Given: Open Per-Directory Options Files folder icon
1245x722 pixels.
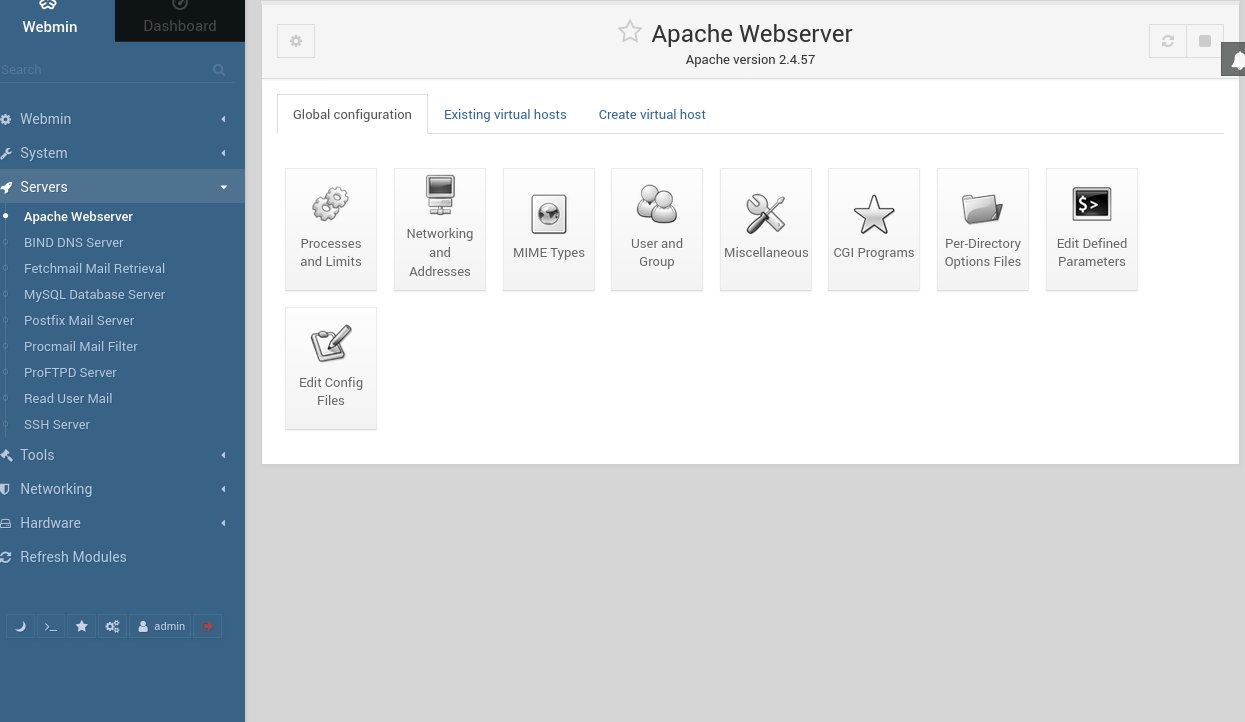Looking at the screenshot, I should (983, 229).
